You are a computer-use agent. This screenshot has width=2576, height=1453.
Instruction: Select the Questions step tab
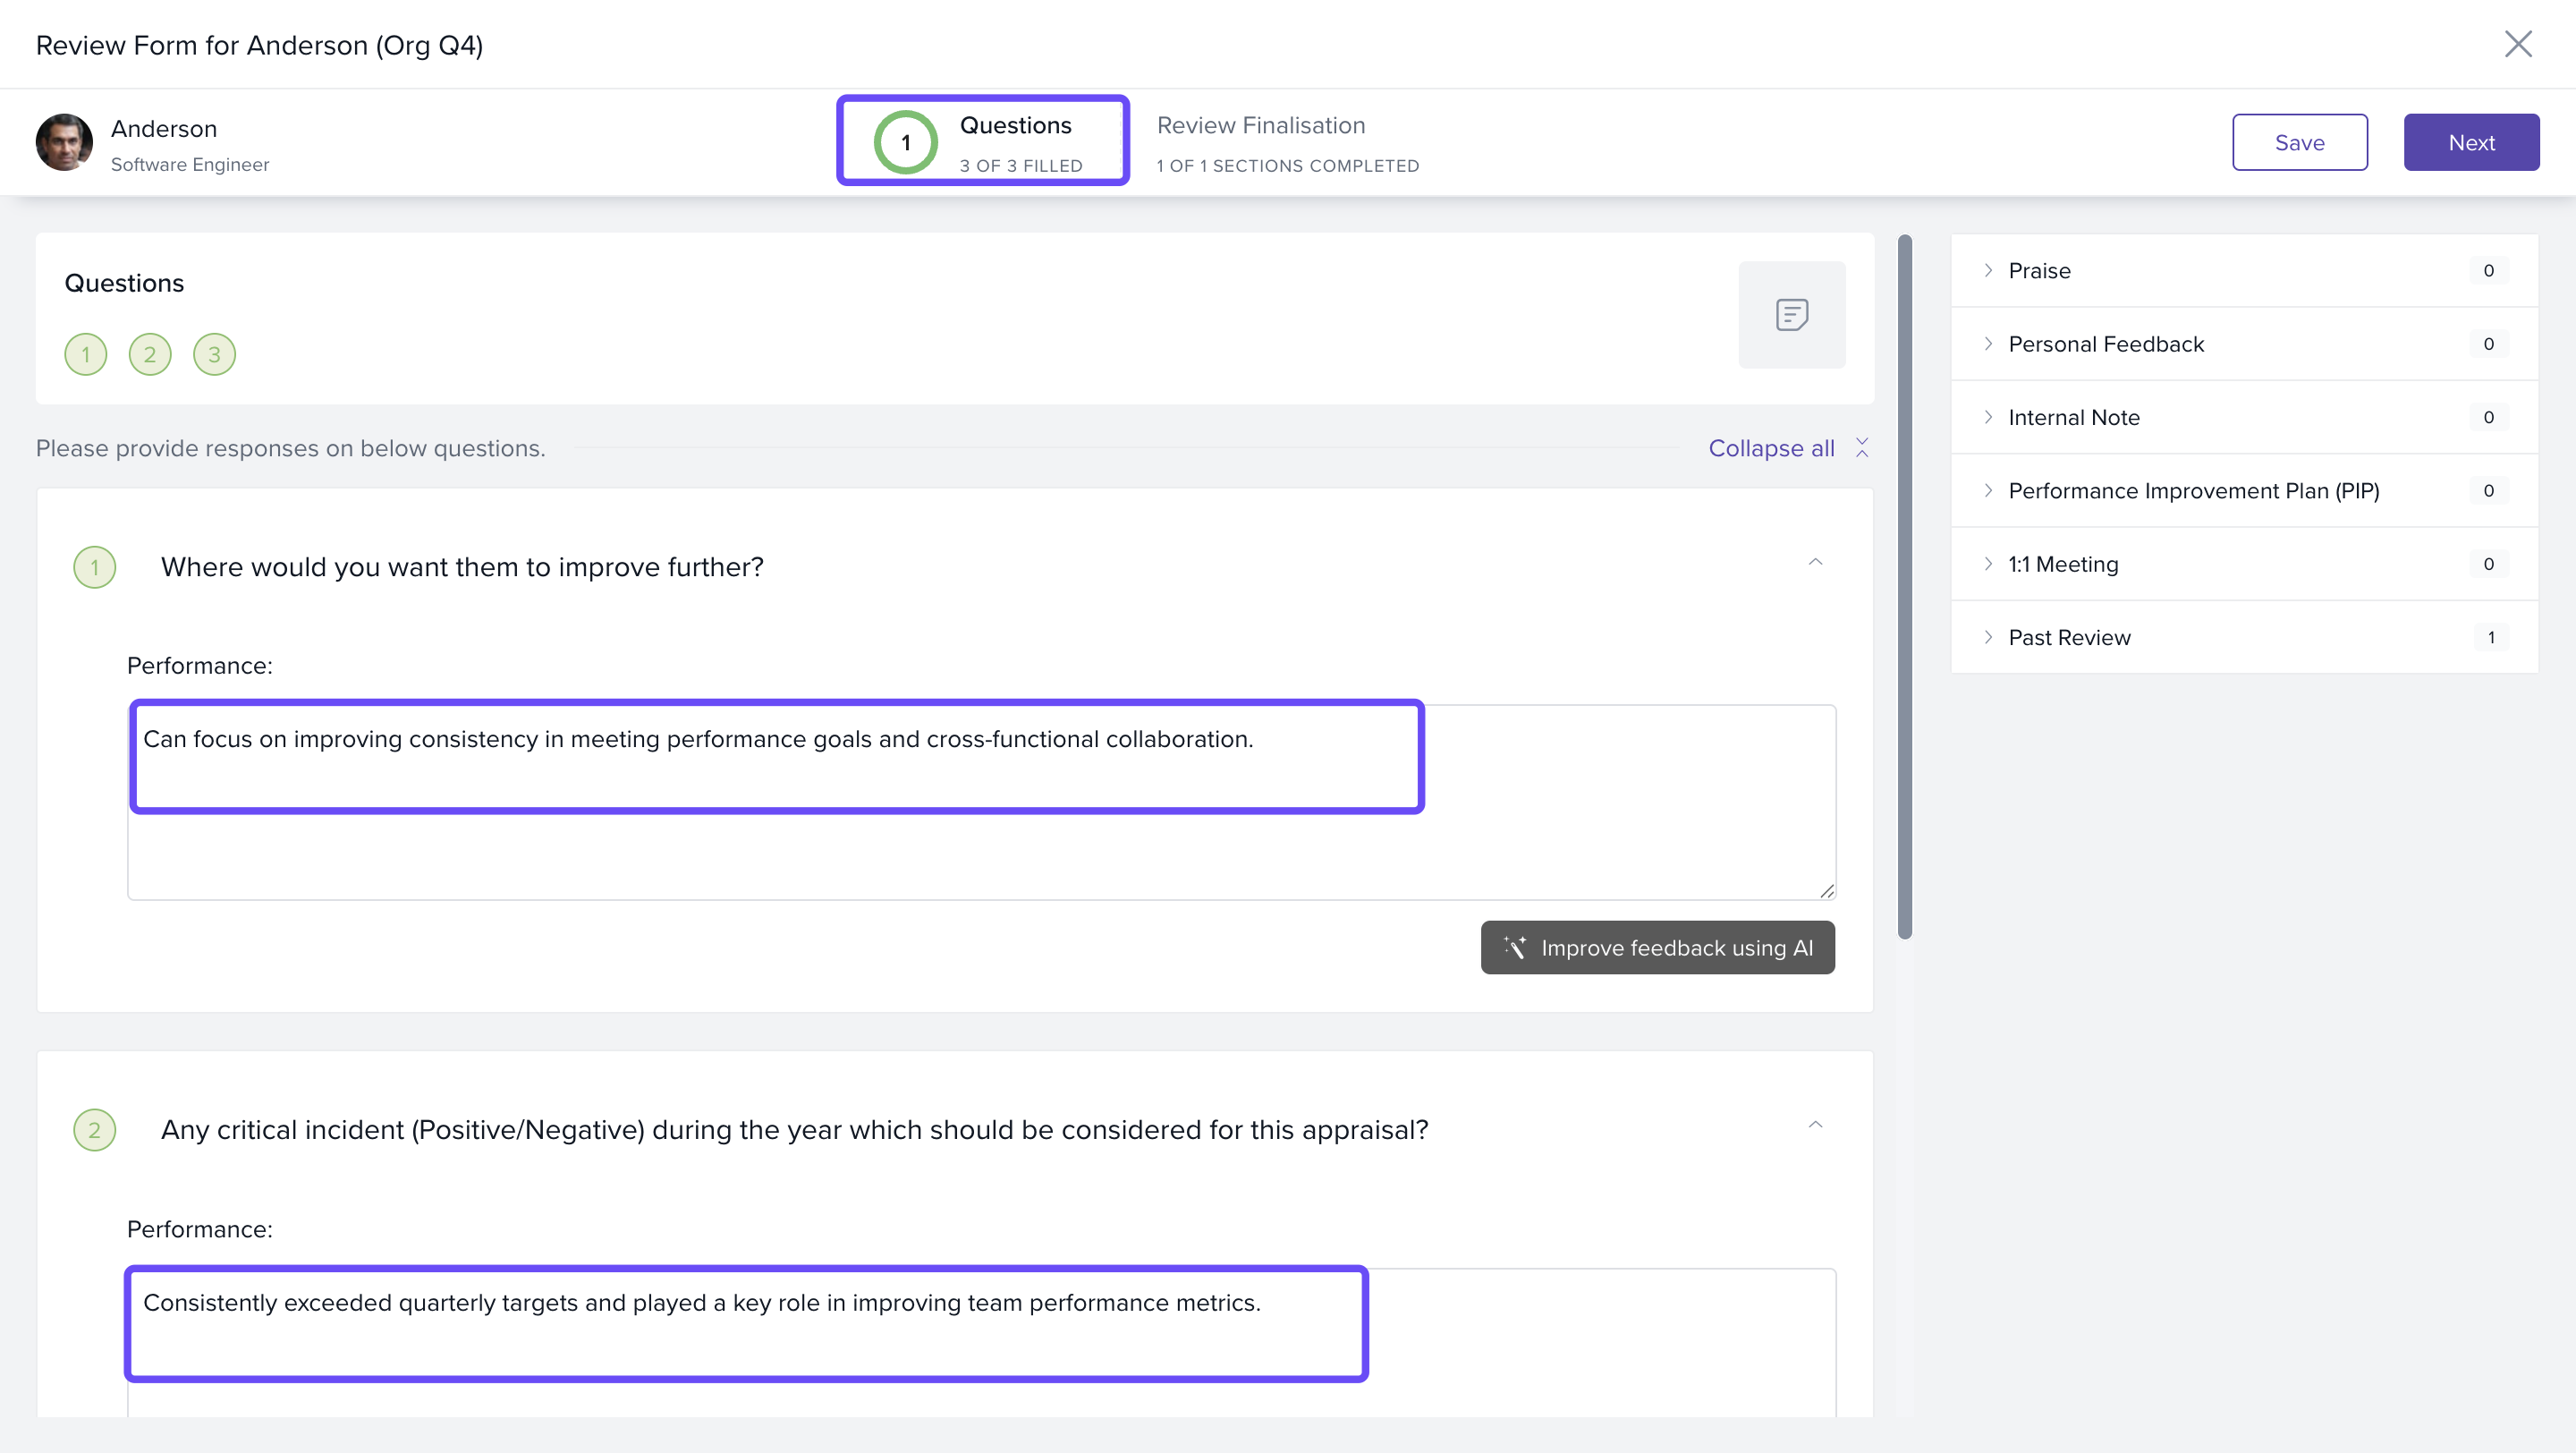983,141
